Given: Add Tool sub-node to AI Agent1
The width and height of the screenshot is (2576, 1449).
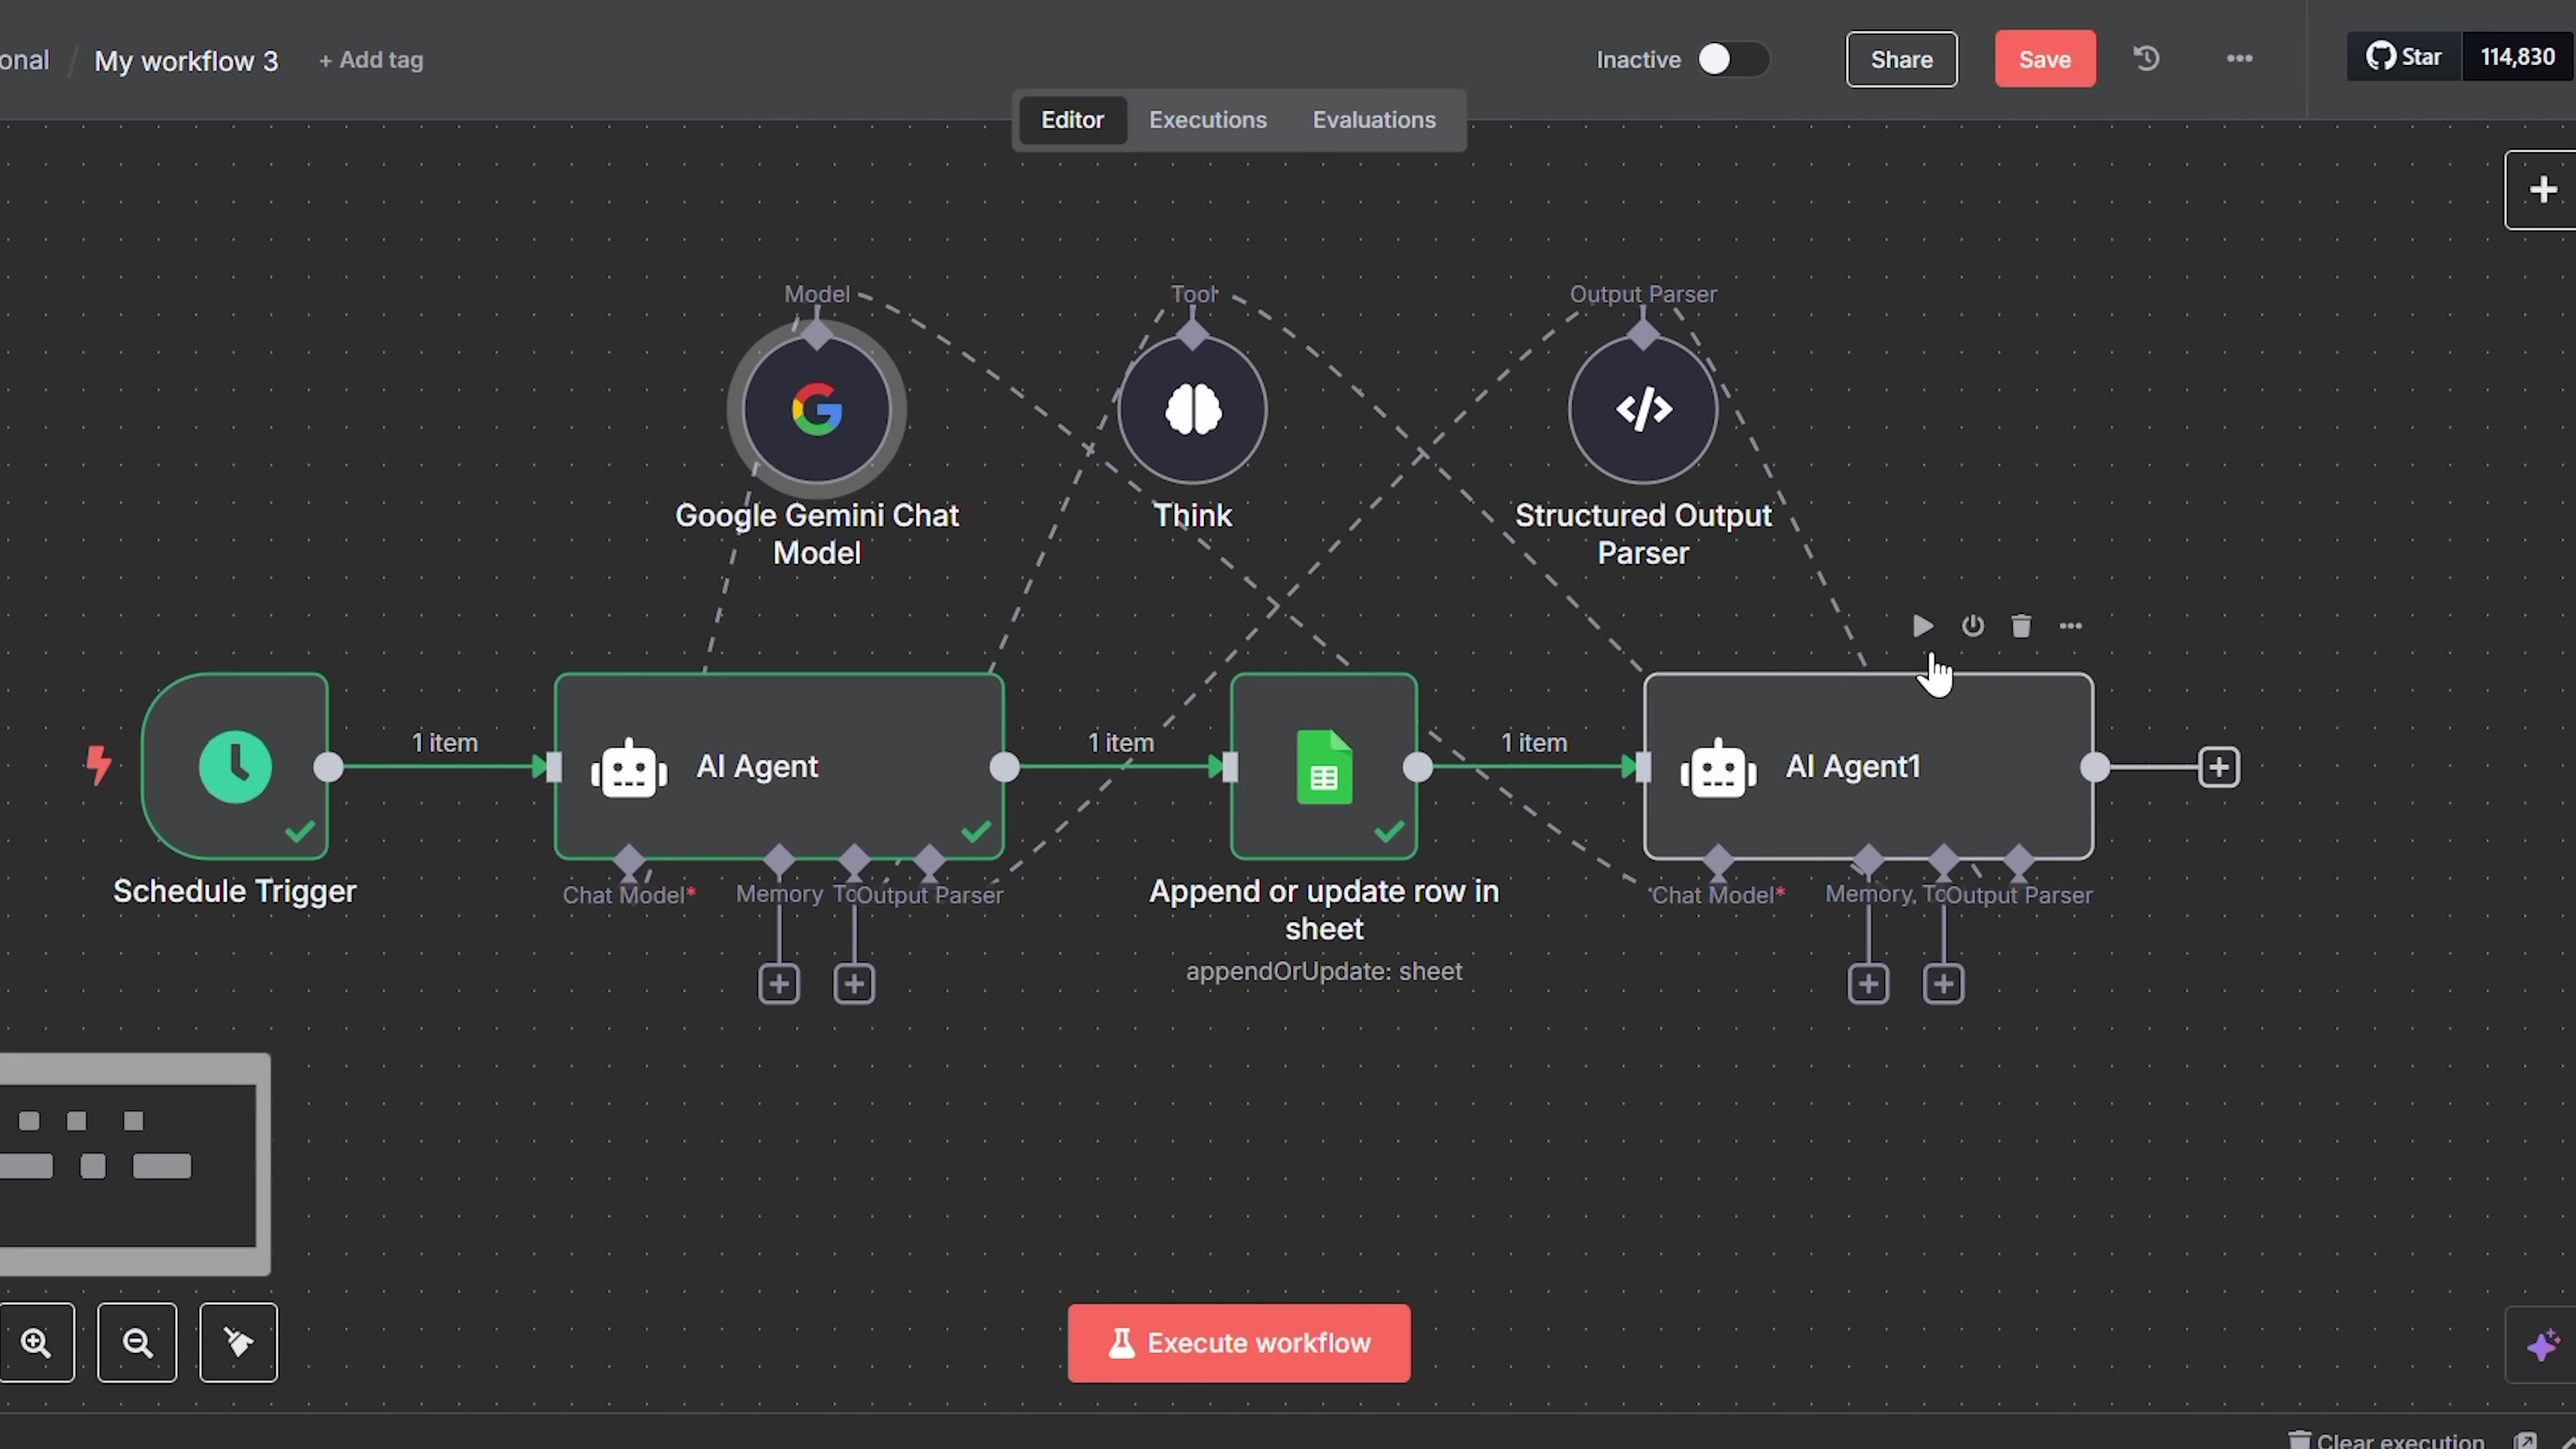Looking at the screenshot, I should click(x=1943, y=984).
